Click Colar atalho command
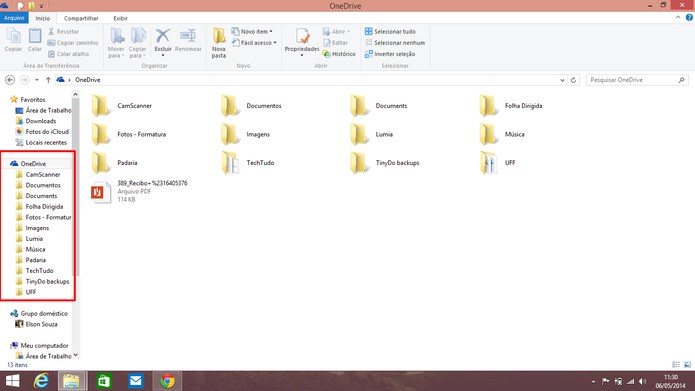Screen dimensions: 695x391 click(68, 54)
